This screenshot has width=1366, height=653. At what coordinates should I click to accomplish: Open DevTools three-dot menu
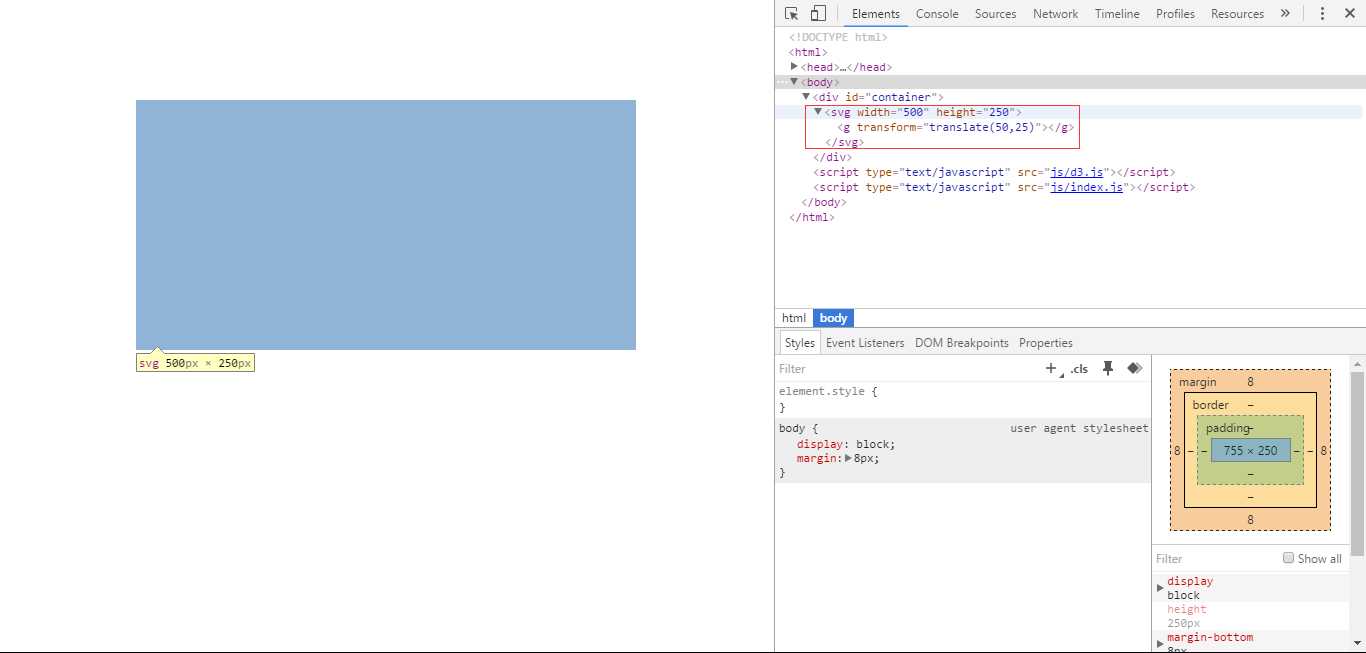pos(1322,13)
